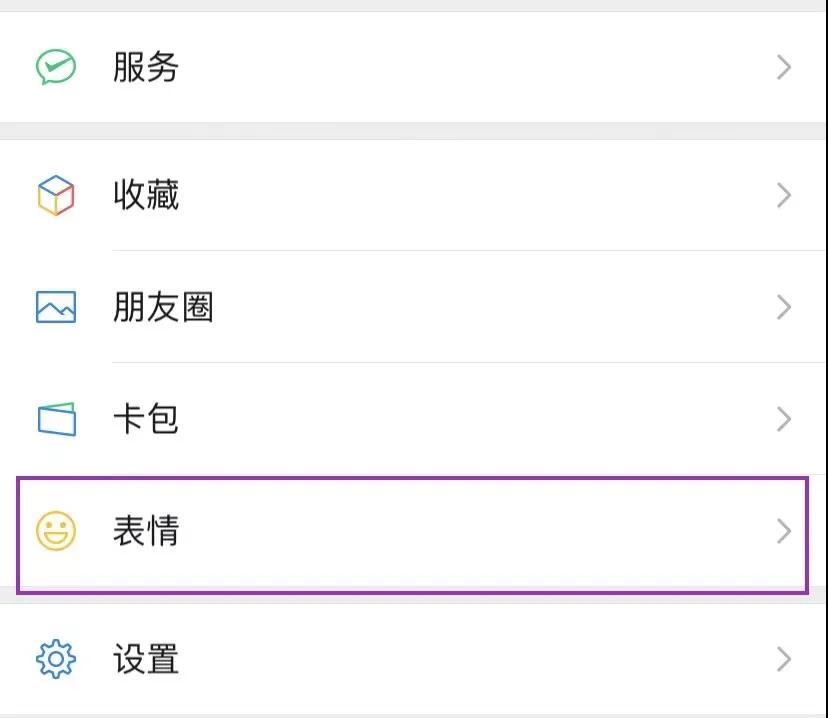Tap the 表情 text label
The width and height of the screenshot is (828, 718).
coord(146,531)
